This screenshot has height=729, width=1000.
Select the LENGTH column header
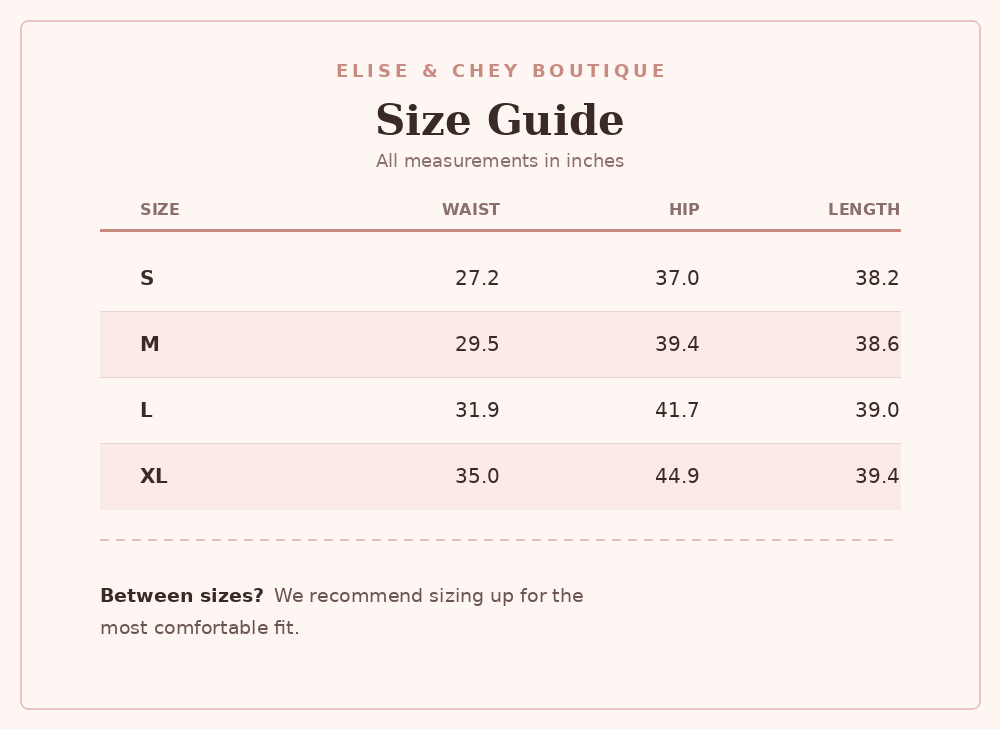864,209
